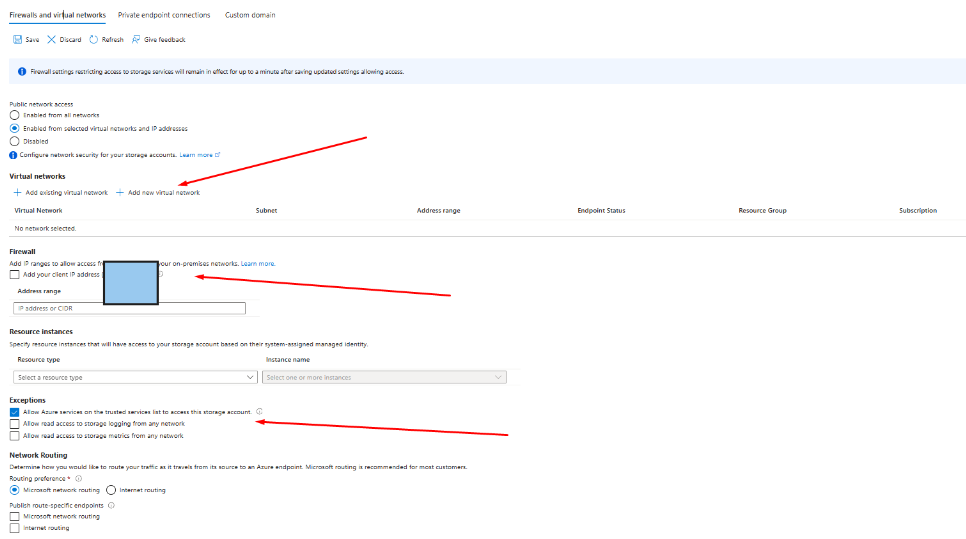The image size is (966, 539).
Task: Select the Disabled public network access option
Action: [14, 141]
